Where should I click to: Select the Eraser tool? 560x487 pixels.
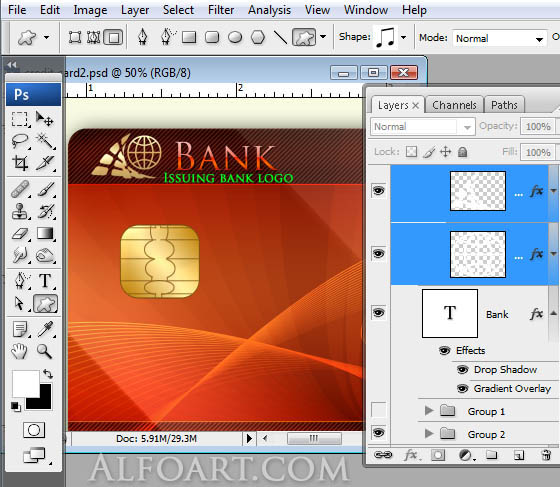tap(20, 234)
